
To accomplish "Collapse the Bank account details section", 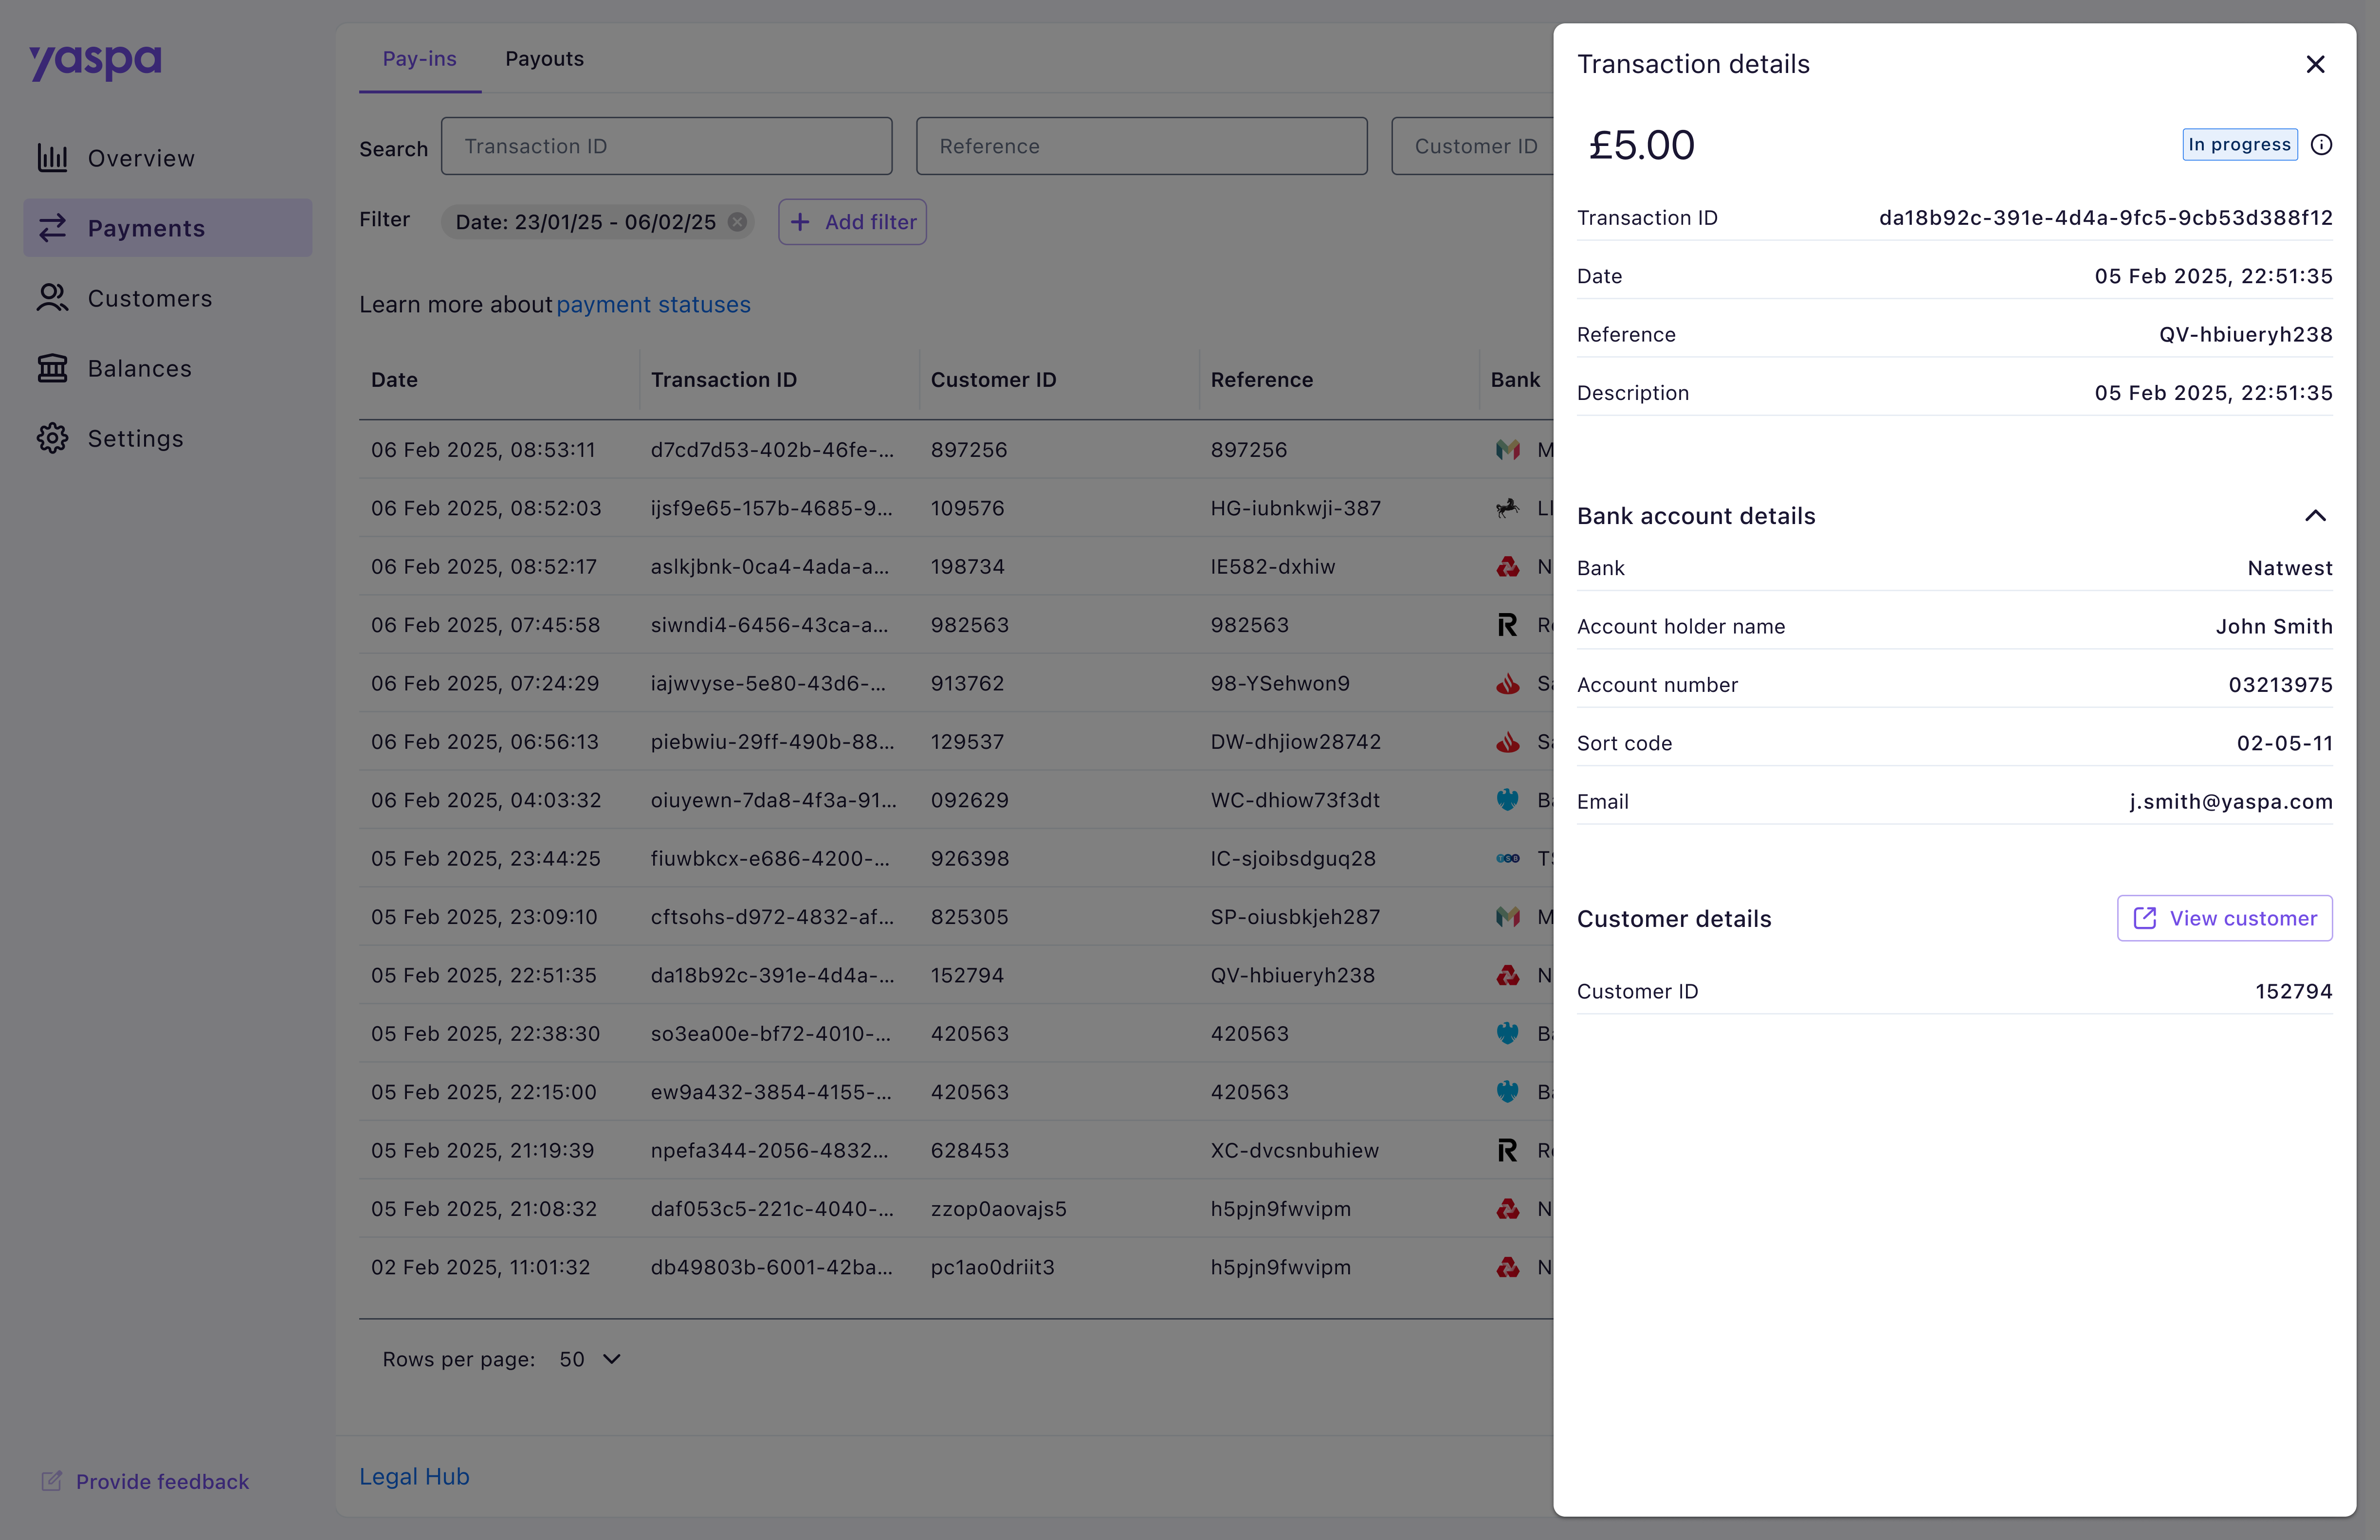I will coord(2315,516).
